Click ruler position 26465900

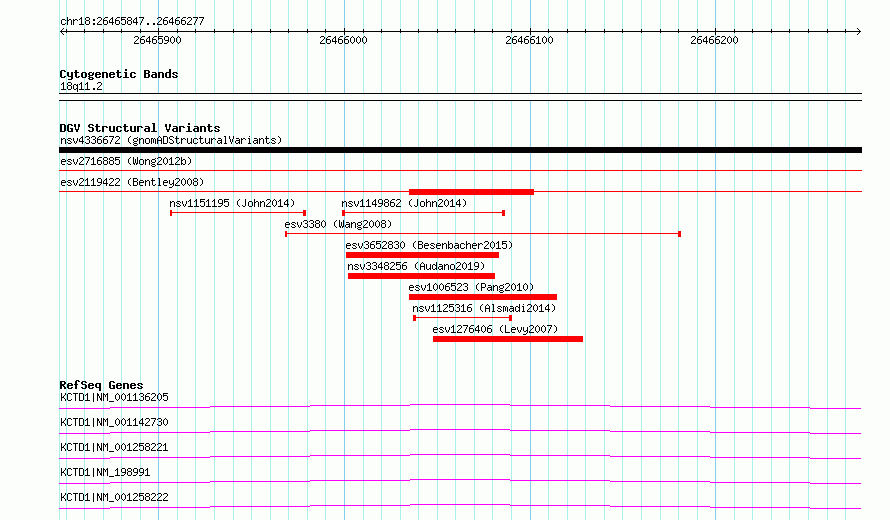pyautogui.click(x=157, y=40)
